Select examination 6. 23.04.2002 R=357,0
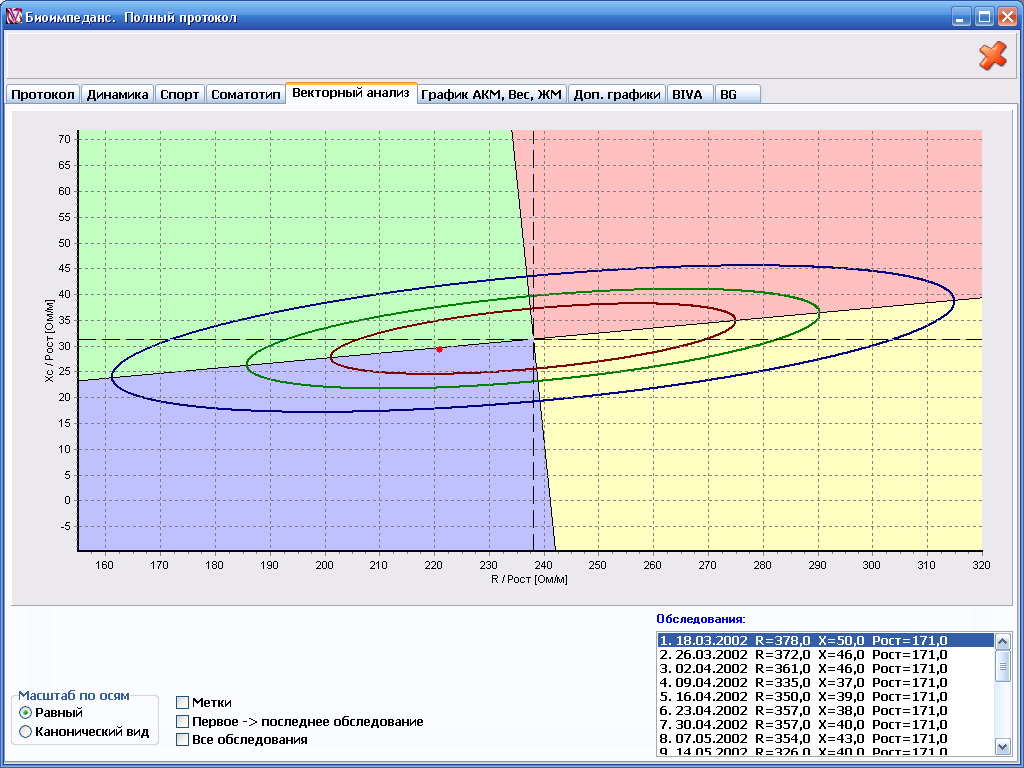Viewport: 1024px width, 768px height. pyautogui.click(x=825, y=711)
